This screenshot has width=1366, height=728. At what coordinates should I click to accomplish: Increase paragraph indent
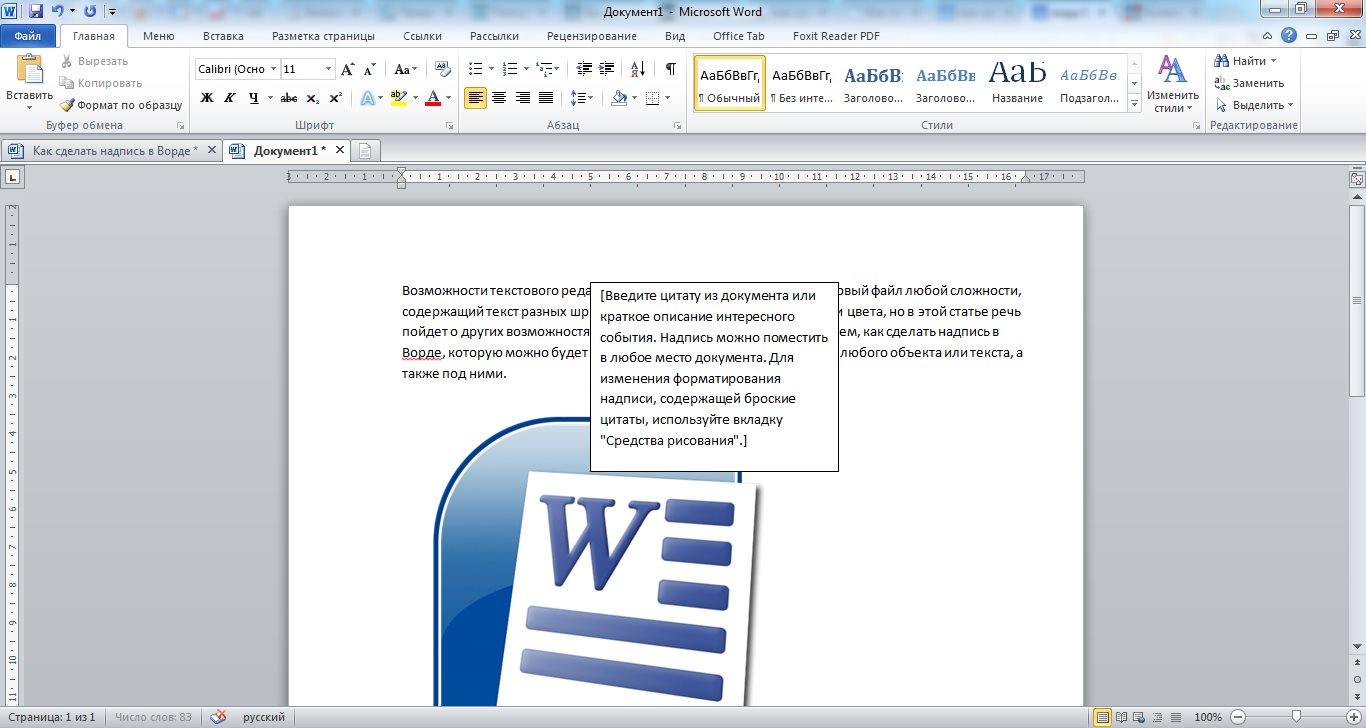608,69
